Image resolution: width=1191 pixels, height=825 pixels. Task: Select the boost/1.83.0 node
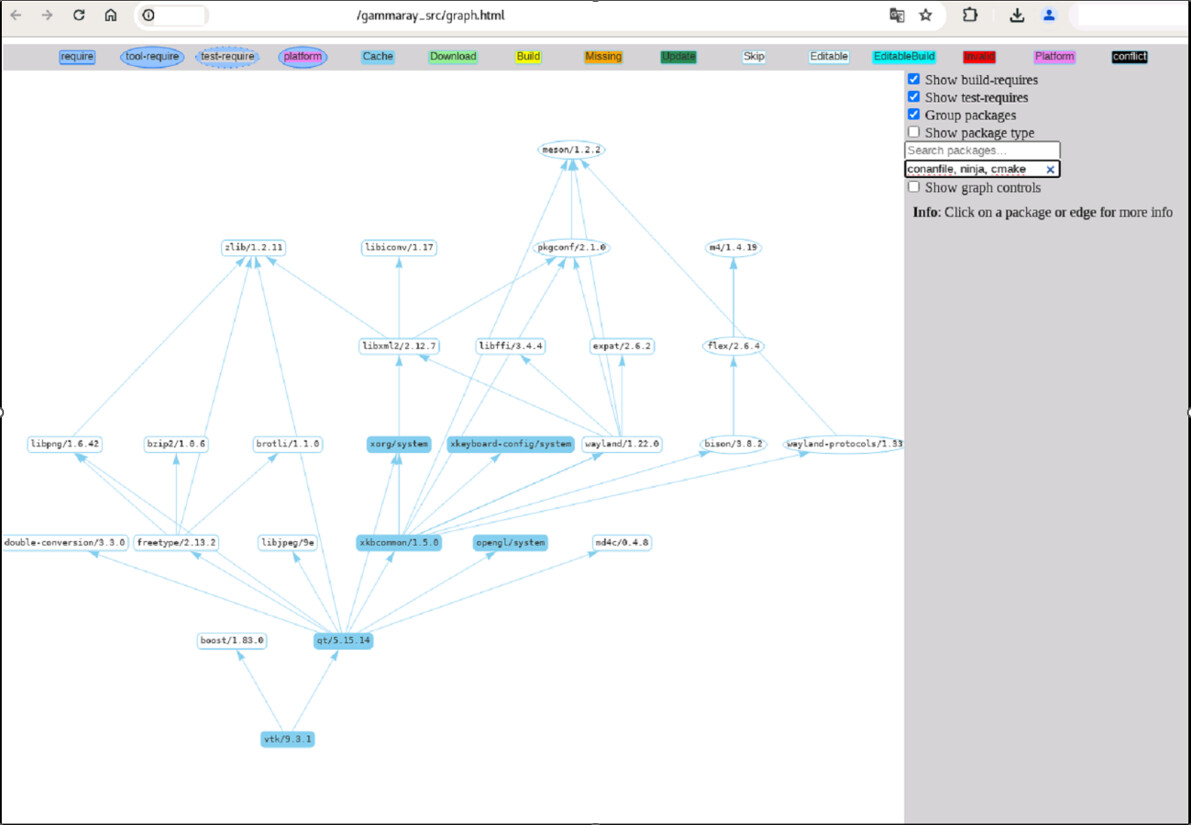pyautogui.click(x=232, y=641)
